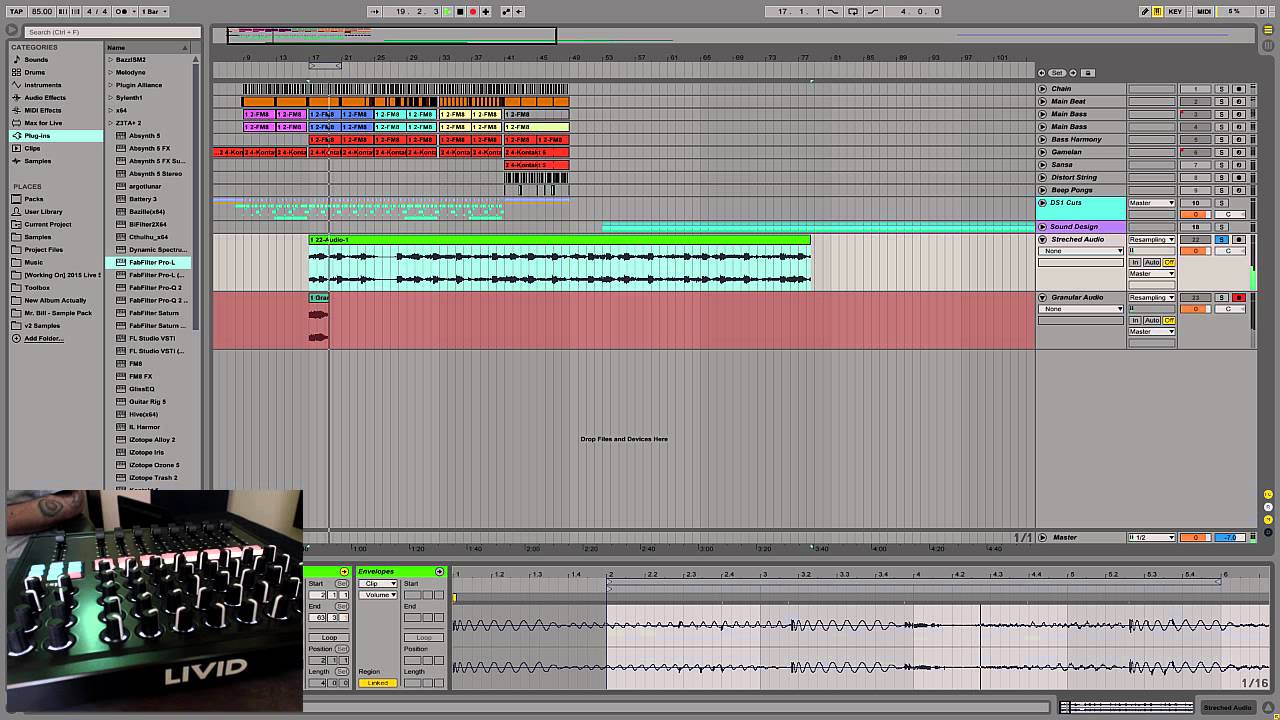Click the Lock Envelopes icon beside Set

1088,73
